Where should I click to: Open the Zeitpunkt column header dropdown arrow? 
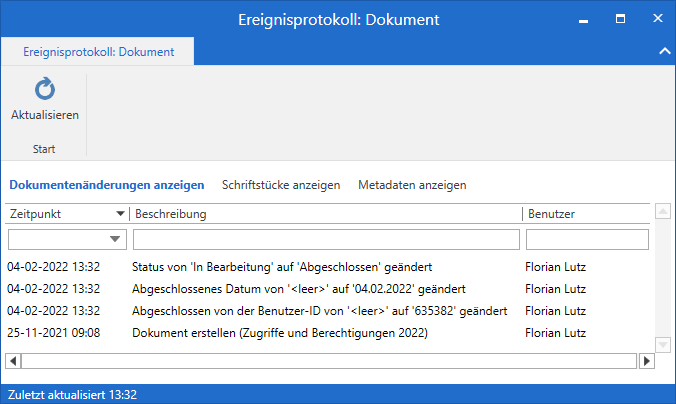click(x=121, y=214)
